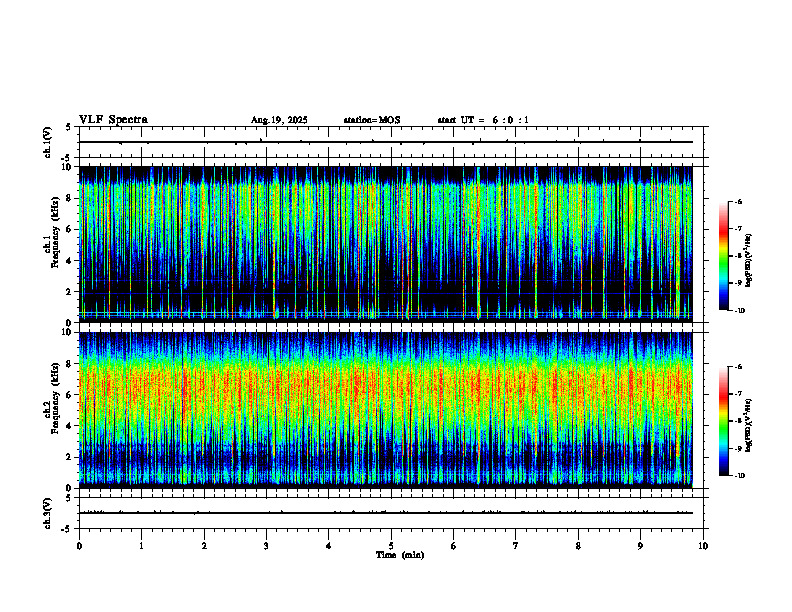Click the time axis tick label "9"

click(x=640, y=546)
